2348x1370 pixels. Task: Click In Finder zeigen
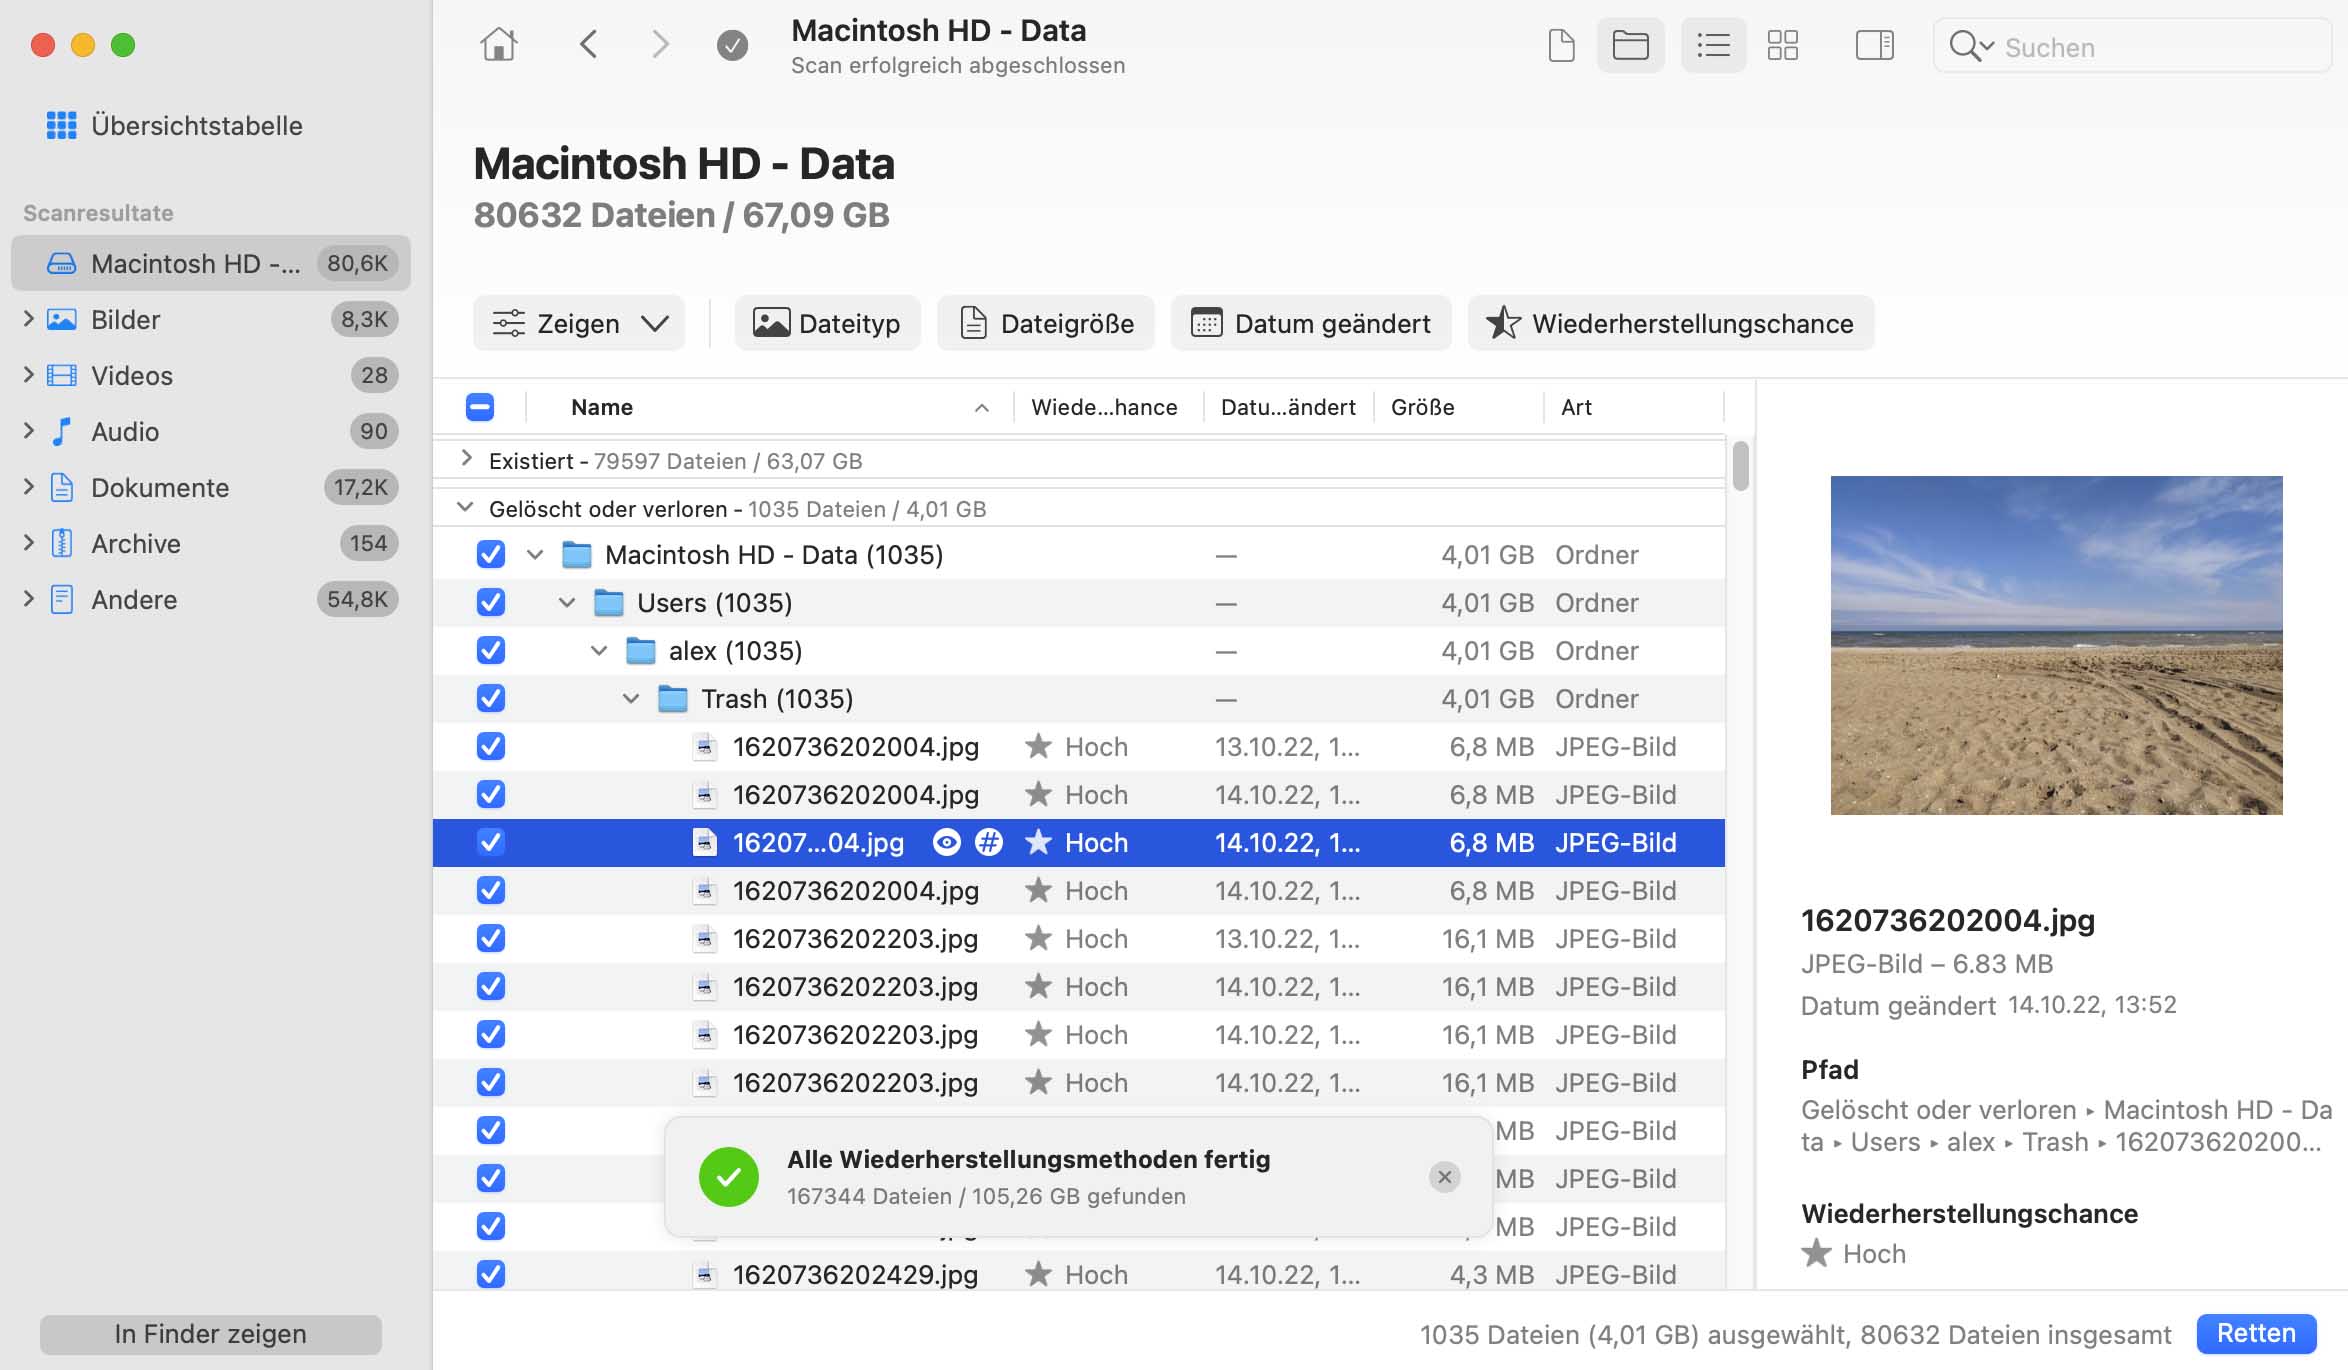click(210, 1333)
